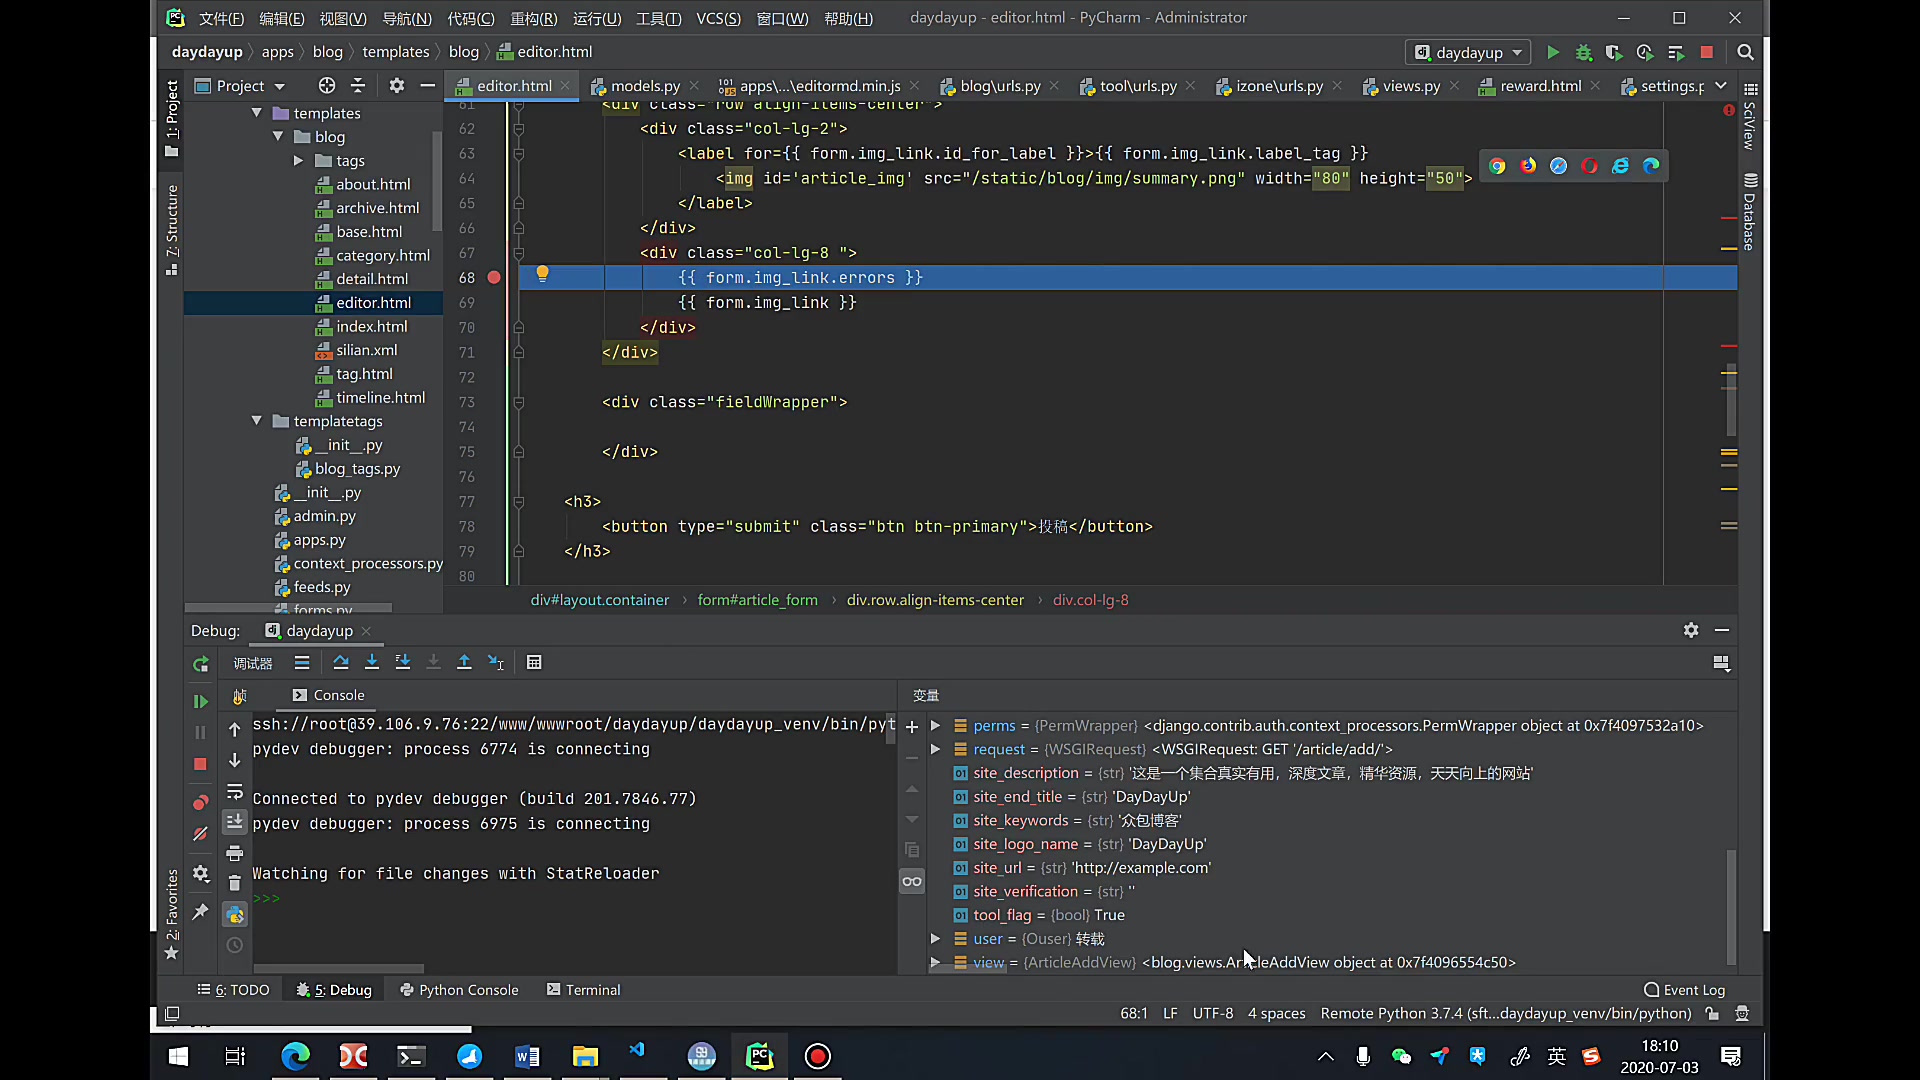The image size is (1920, 1080).
Task: Click the Run with Coverage icon
Action: 1614,52
